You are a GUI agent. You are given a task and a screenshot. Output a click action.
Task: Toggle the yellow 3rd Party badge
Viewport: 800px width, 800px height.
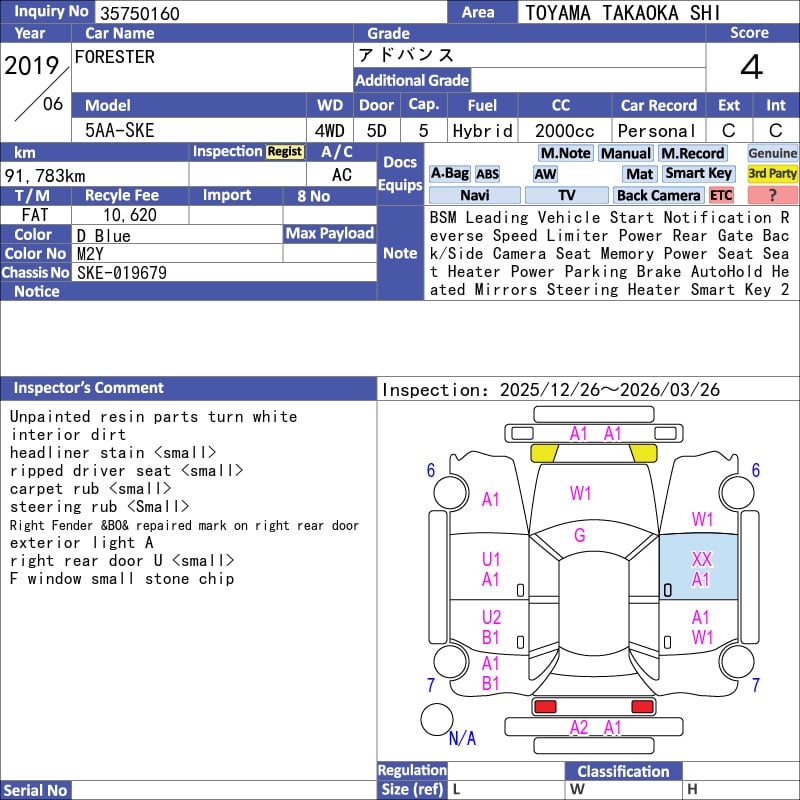pyautogui.click(x=772, y=174)
